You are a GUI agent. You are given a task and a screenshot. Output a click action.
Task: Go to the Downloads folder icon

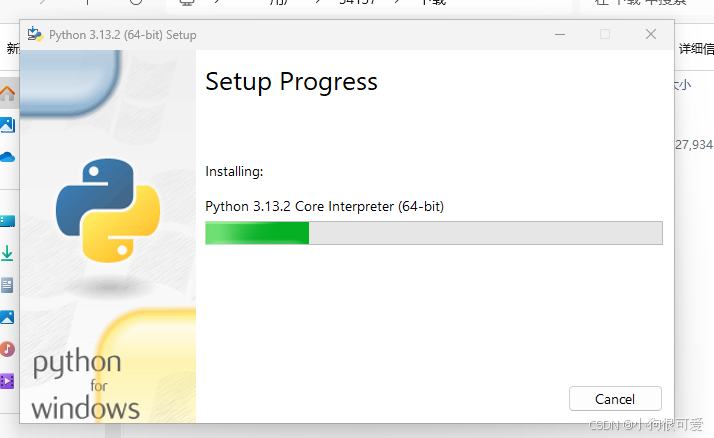[7, 253]
